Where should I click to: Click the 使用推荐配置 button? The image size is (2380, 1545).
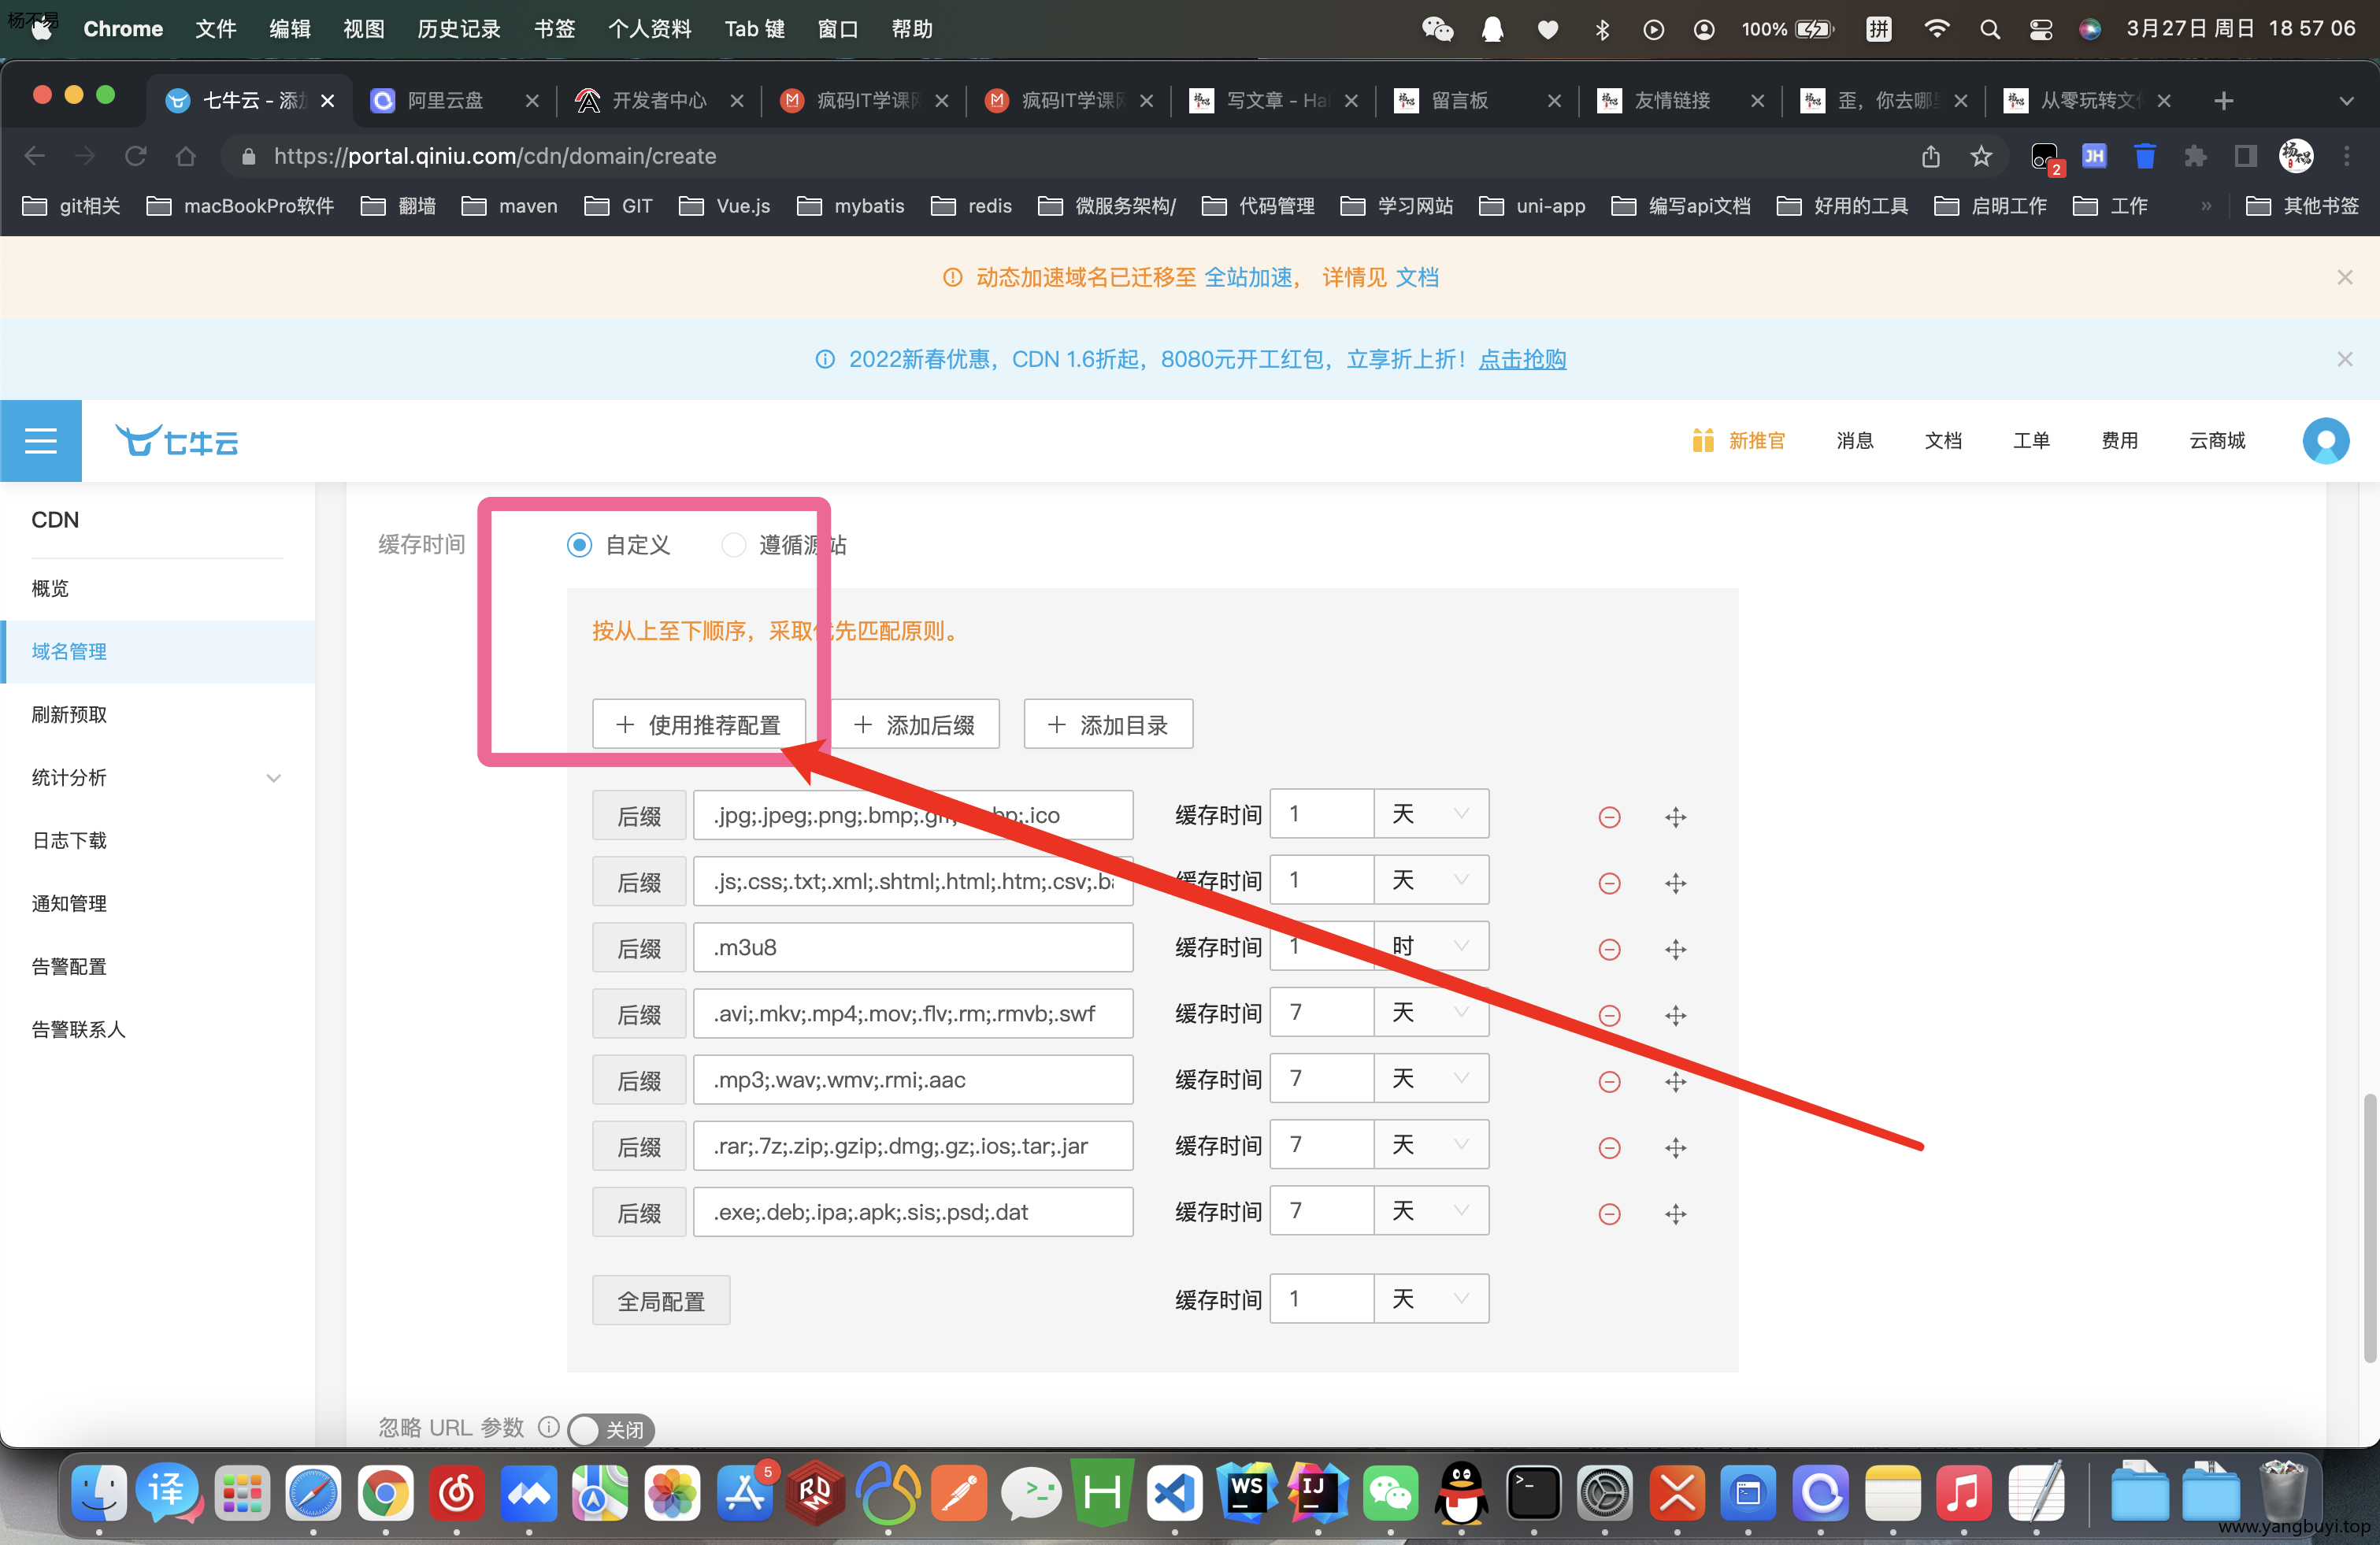click(699, 724)
